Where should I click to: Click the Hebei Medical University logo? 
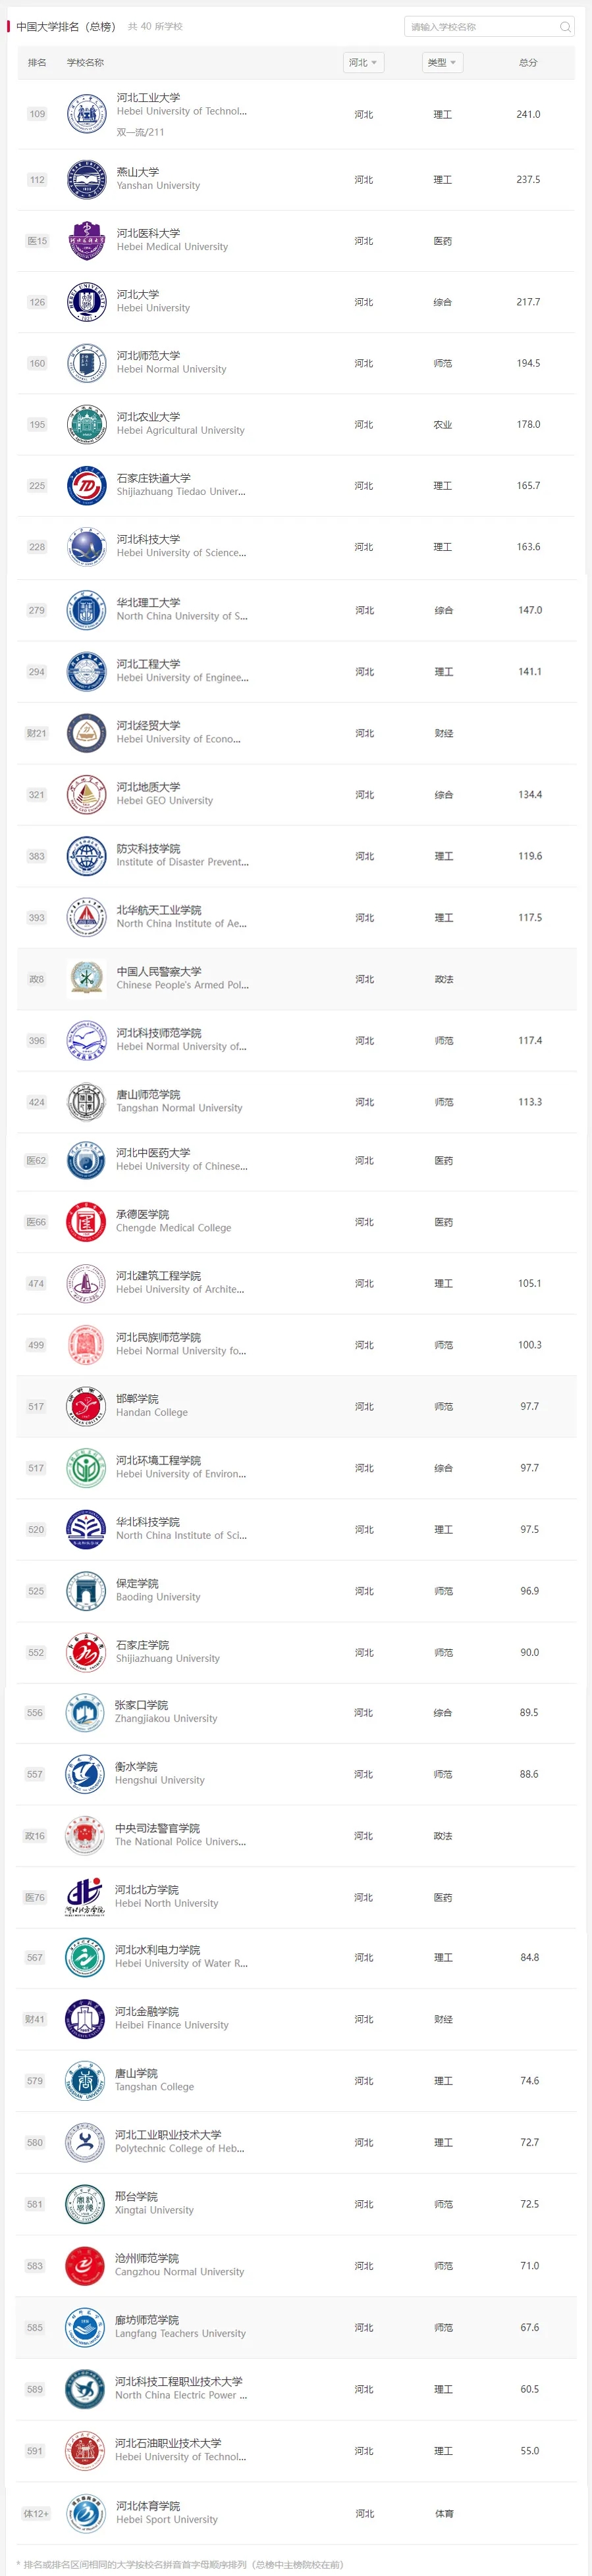point(86,241)
